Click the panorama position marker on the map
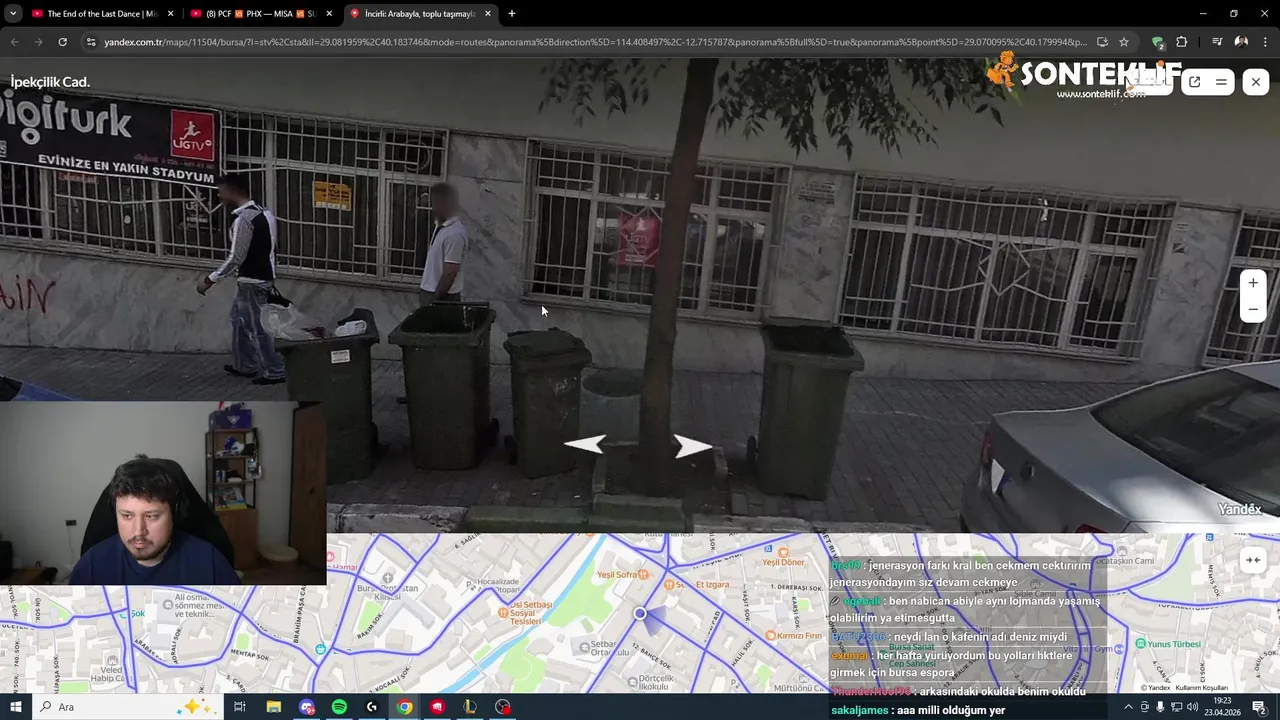Image resolution: width=1280 pixels, height=720 pixels. coord(640,613)
